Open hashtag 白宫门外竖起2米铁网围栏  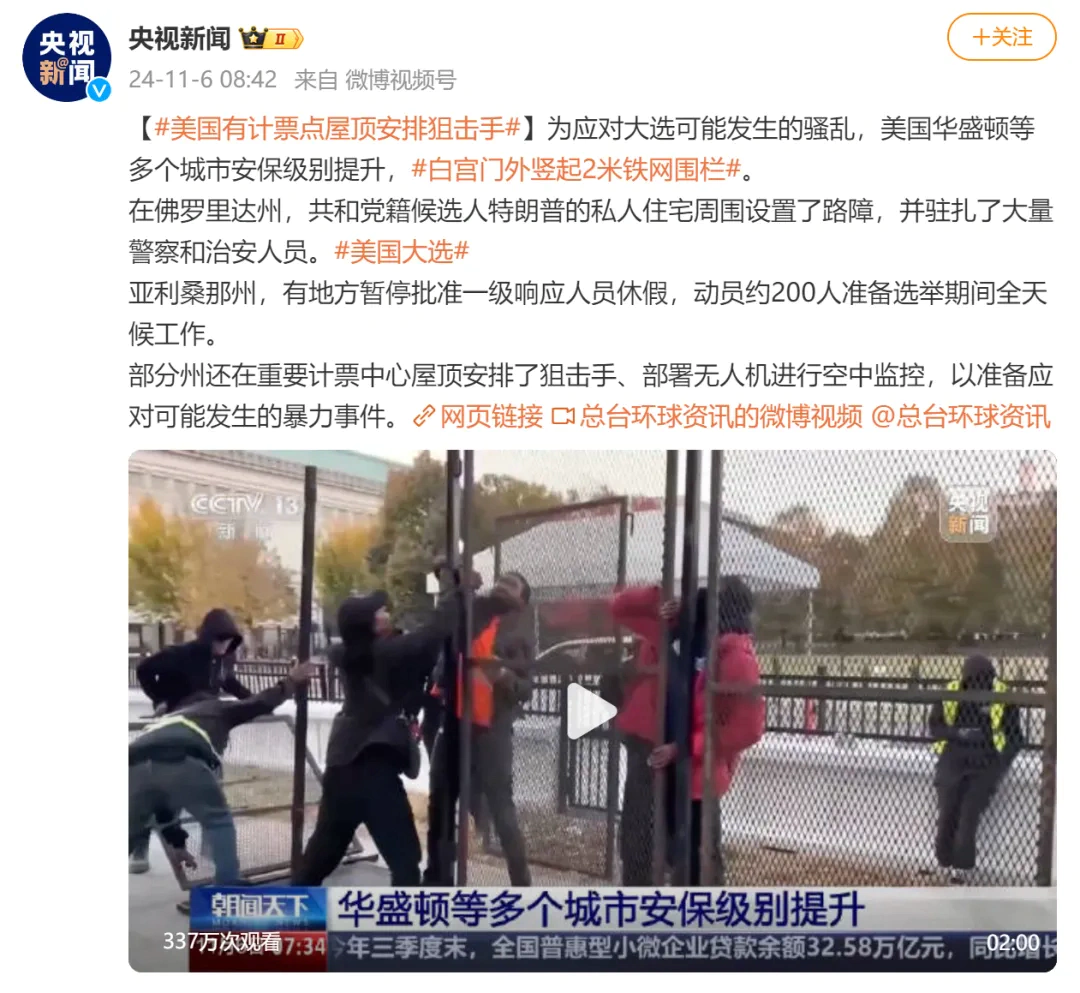point(576,169)
